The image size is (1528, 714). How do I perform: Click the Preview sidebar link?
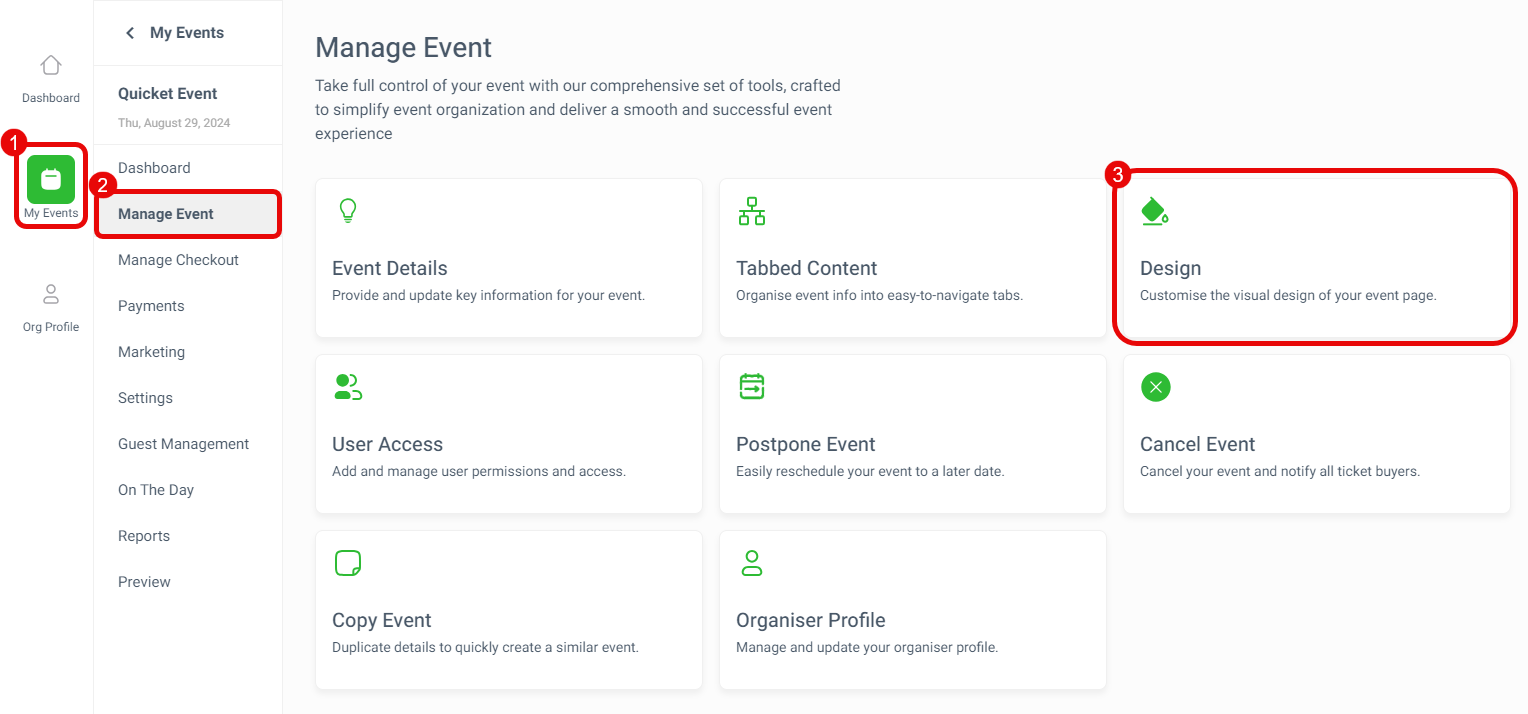pyautogui.click(x=144, y=582)
